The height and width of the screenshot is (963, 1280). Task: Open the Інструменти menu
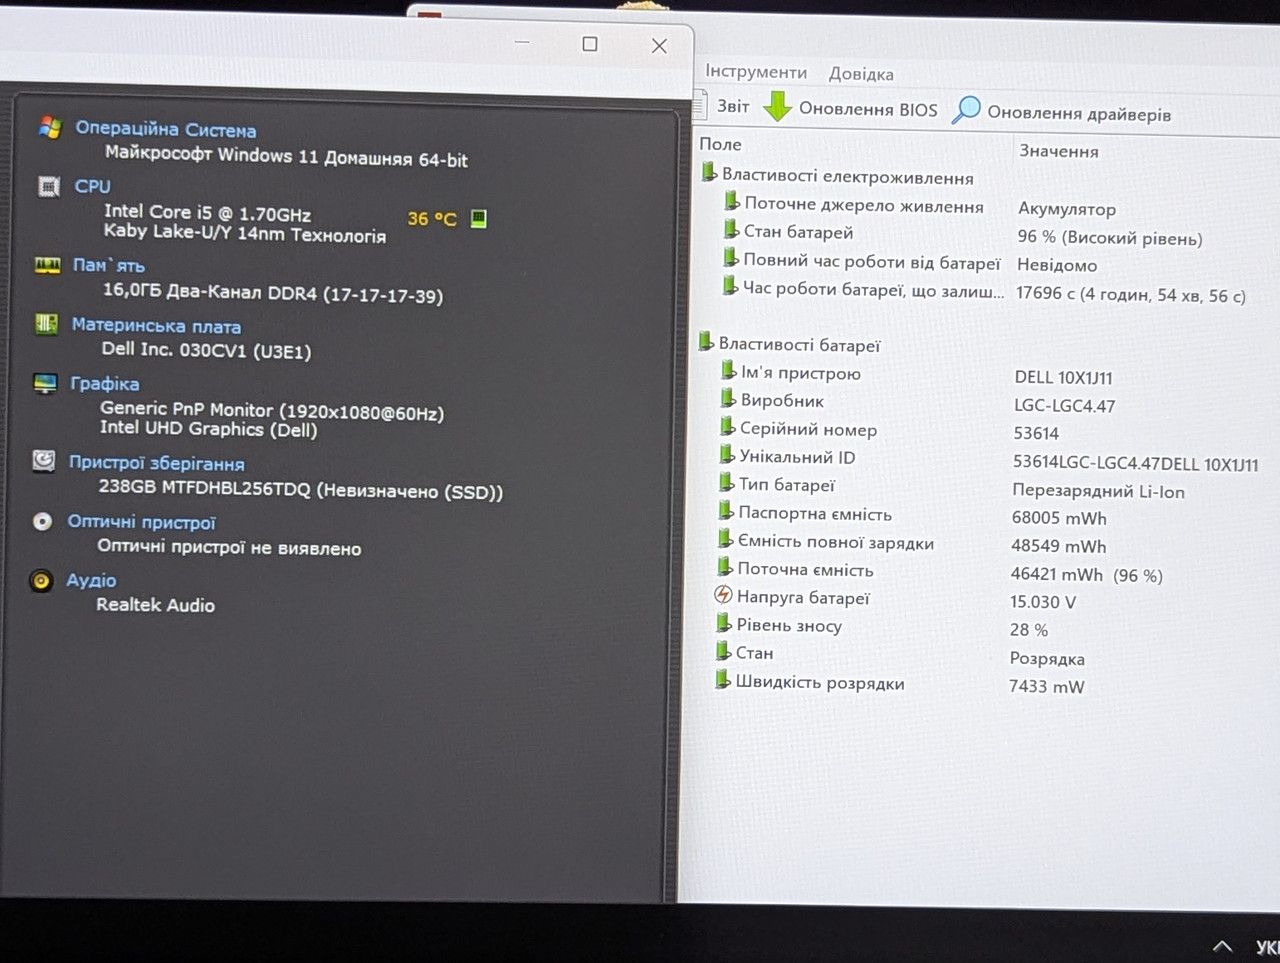pos(756,72)
